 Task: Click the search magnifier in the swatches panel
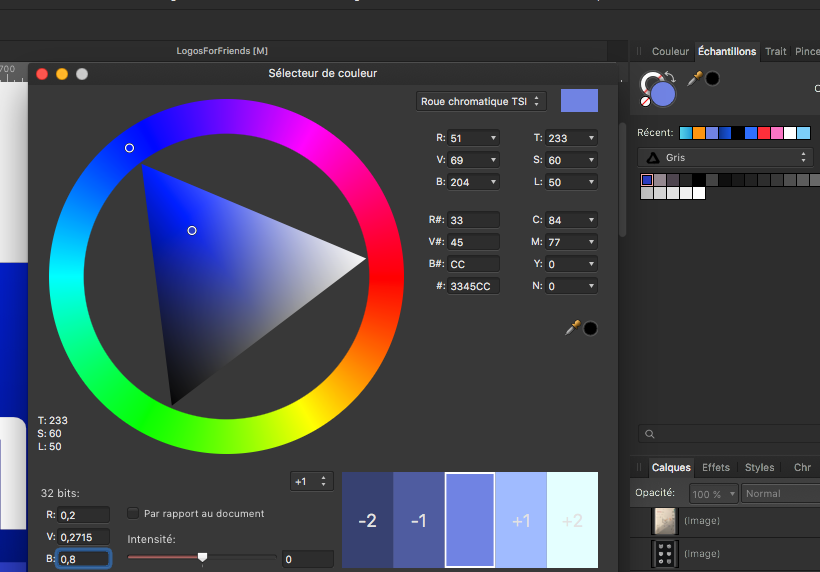point(650,434)
